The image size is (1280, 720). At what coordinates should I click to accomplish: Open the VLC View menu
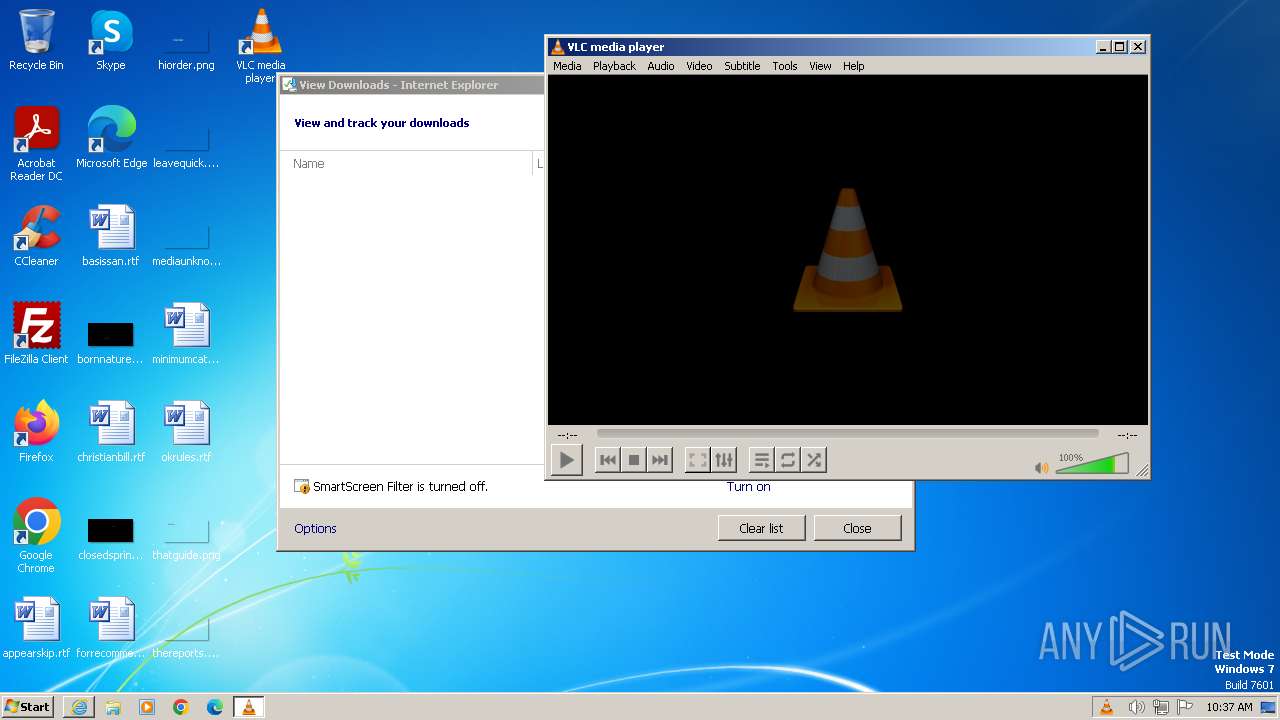tap(820, 66)
